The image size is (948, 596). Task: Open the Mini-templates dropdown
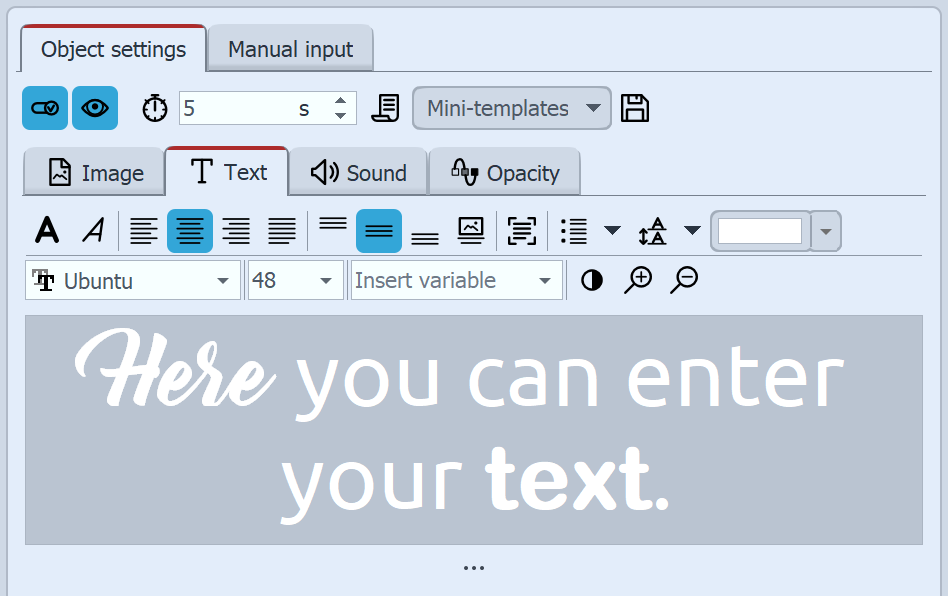point(511,108)
